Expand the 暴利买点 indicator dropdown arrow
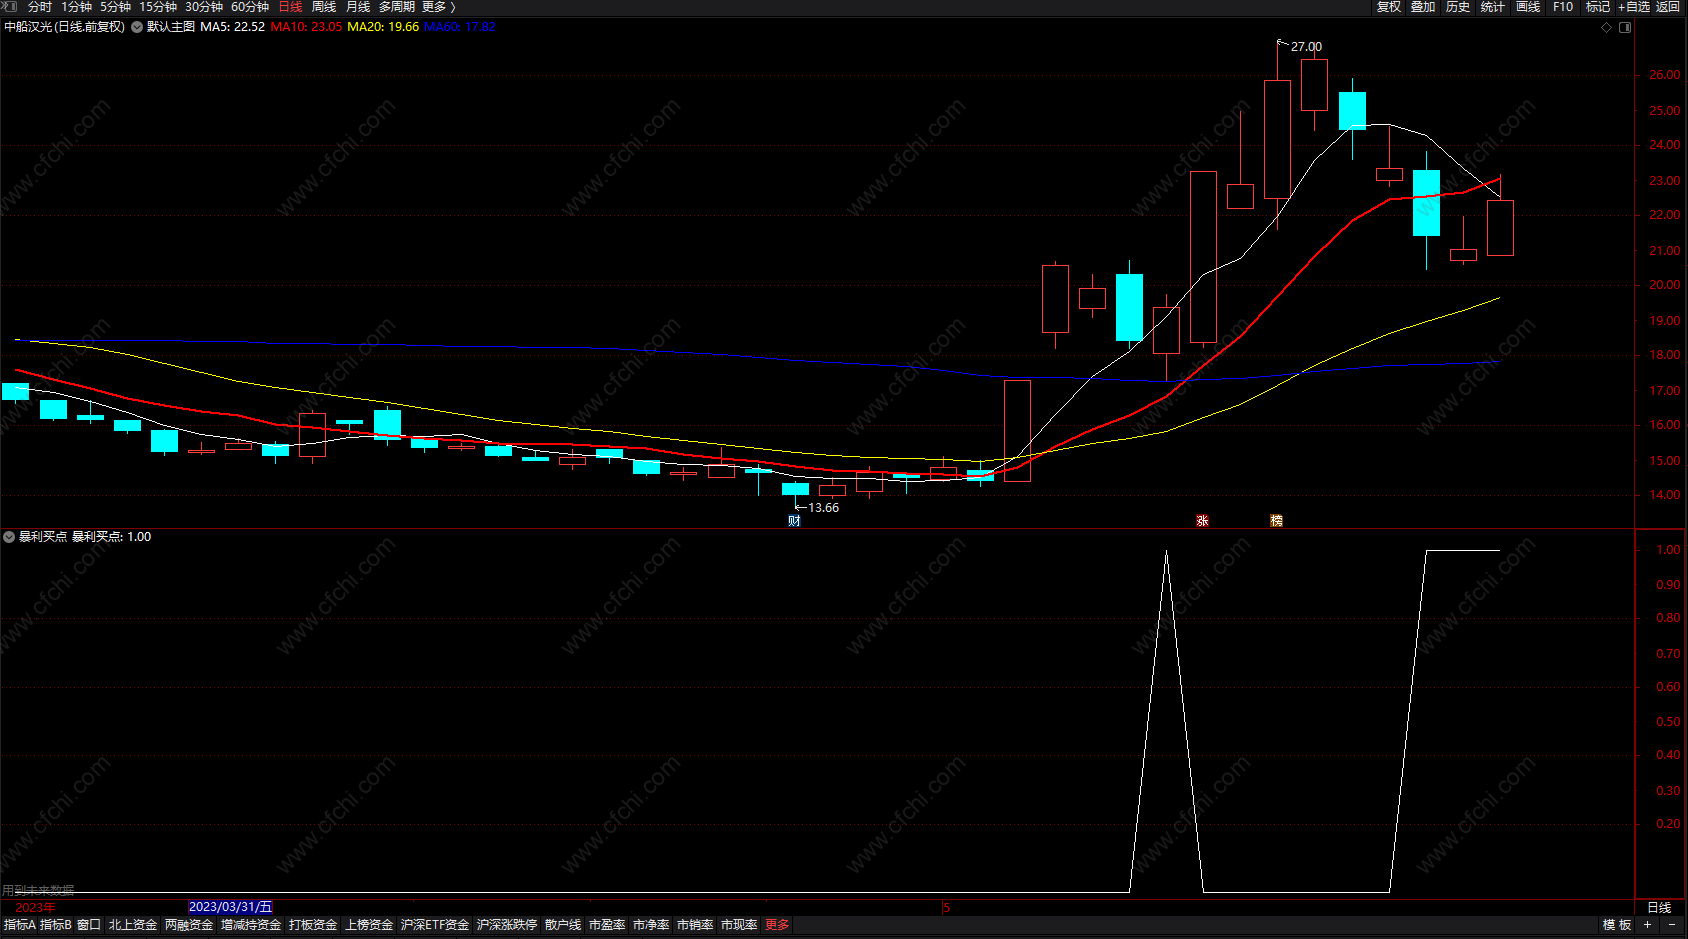This screenshot has width=1688, height=939. click(x=9, y=537)
